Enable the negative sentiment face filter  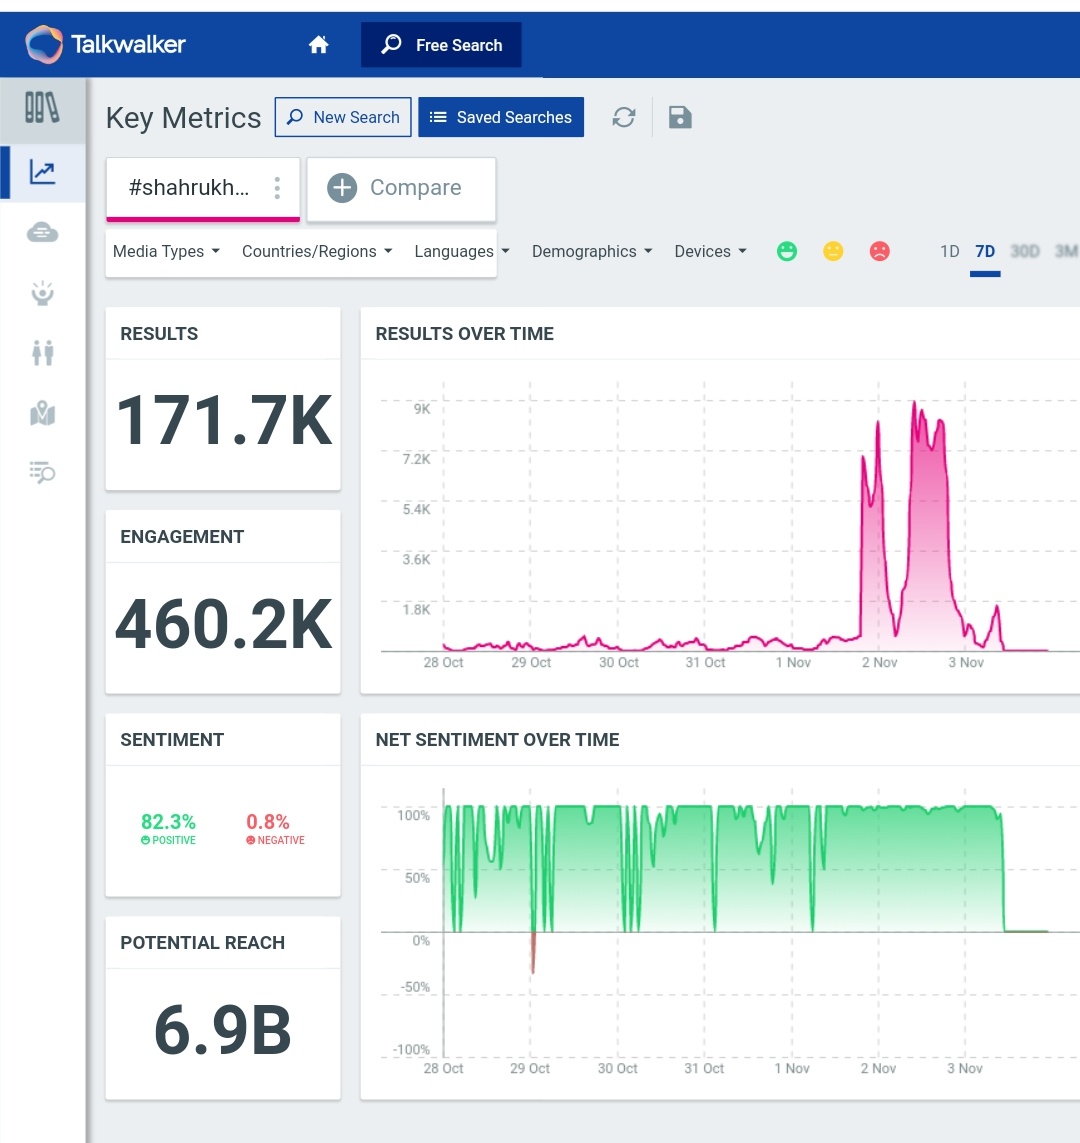tap(879, 251)
